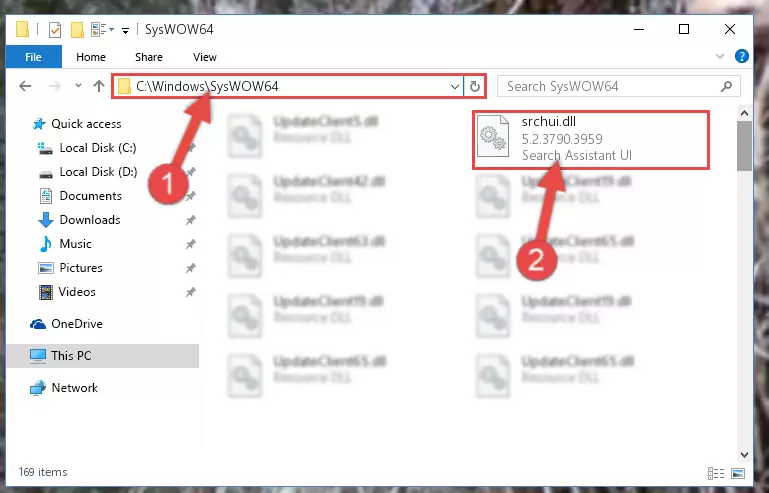Viewport: 769px width, 493px height.
Task: Open the File menu
Action: pyautogui.click(x=33, y=57)
